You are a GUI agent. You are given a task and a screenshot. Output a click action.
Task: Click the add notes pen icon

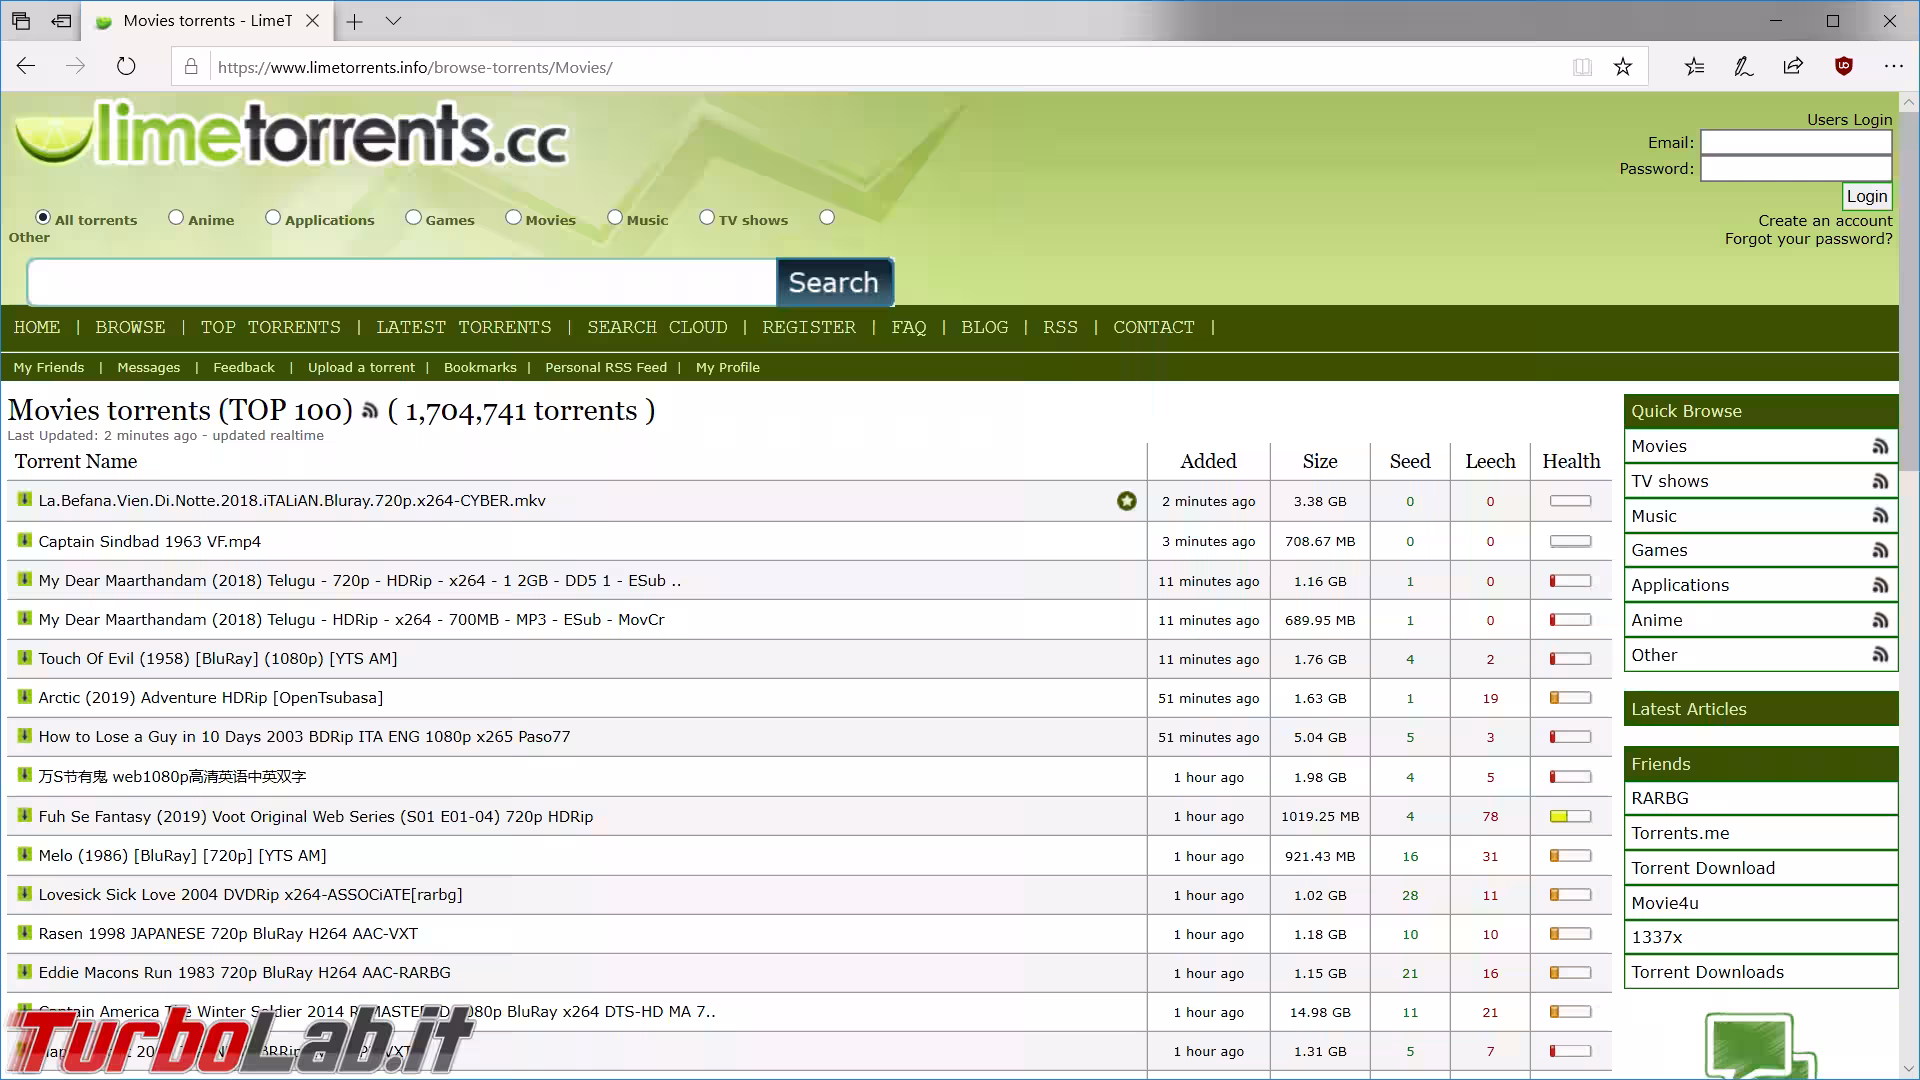pyautogui.click(x=1743, y=67)
